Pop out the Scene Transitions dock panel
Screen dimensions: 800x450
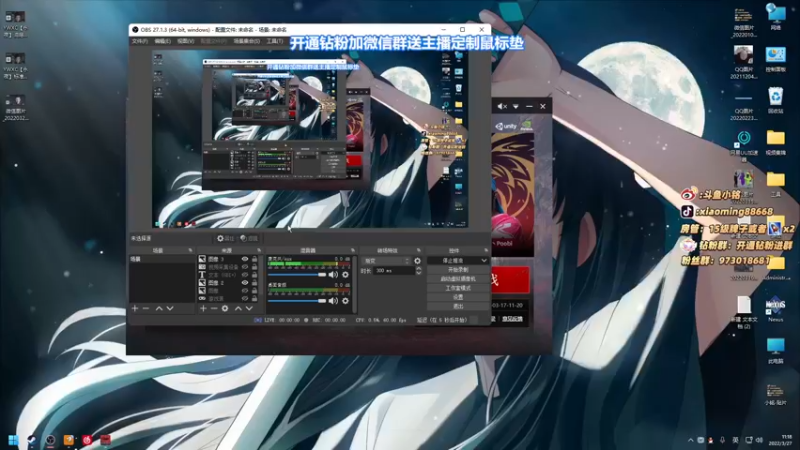click(419, 251)
